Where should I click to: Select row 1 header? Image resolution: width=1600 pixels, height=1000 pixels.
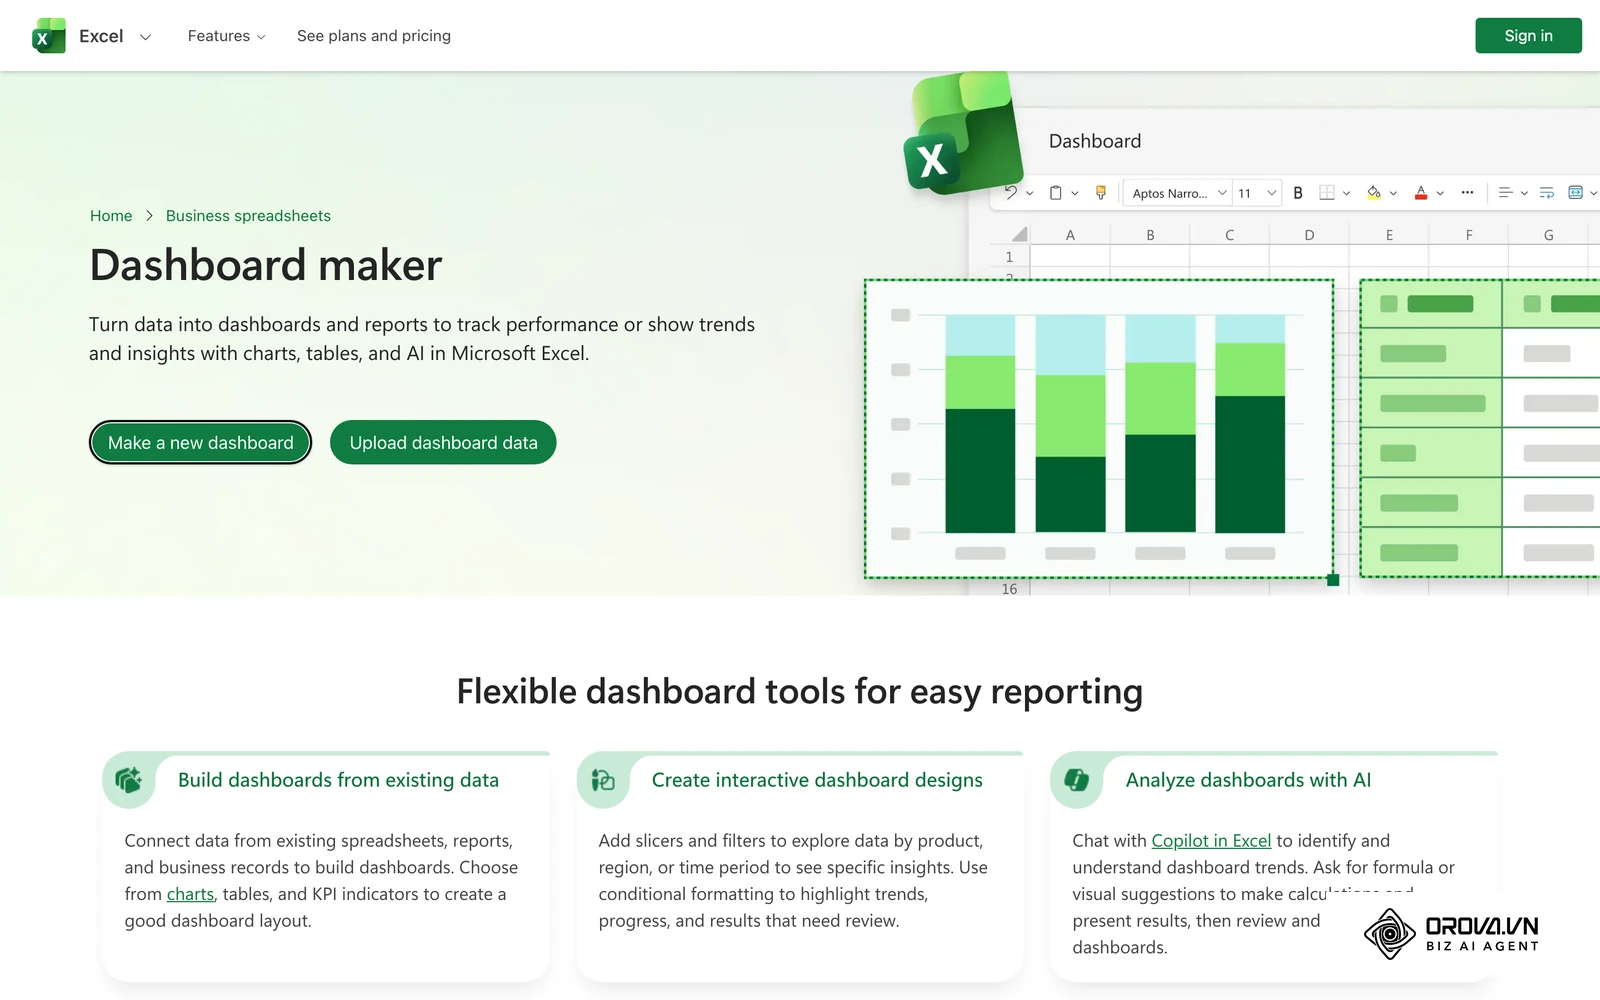[x=1009, y=257]
